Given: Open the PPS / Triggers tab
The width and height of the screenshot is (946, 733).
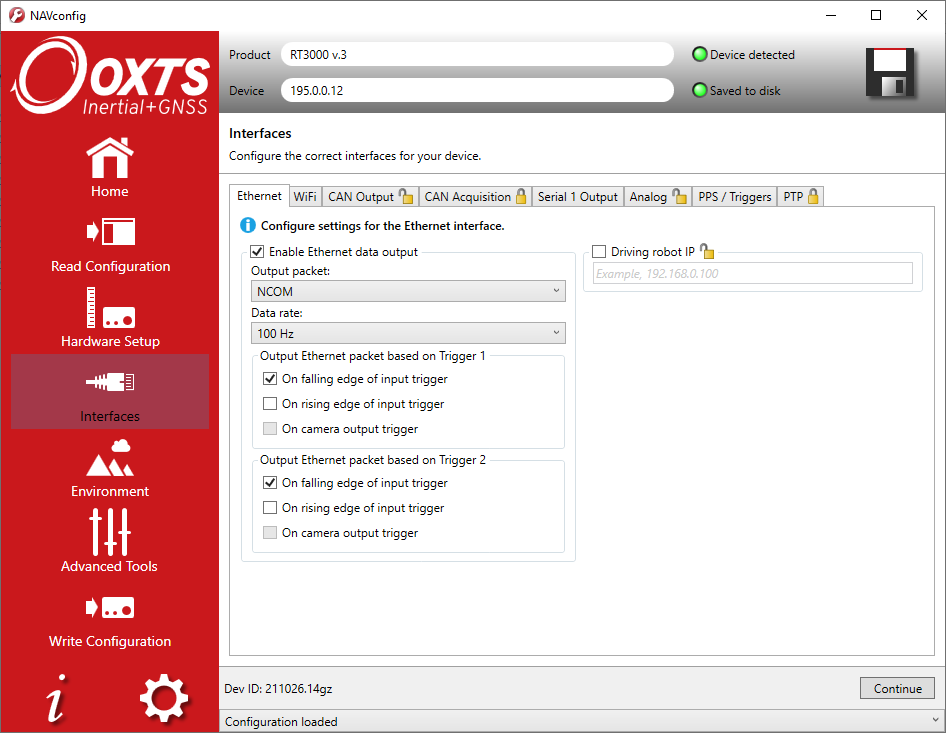Looking at the screenshot, I should tap(734, 196).
